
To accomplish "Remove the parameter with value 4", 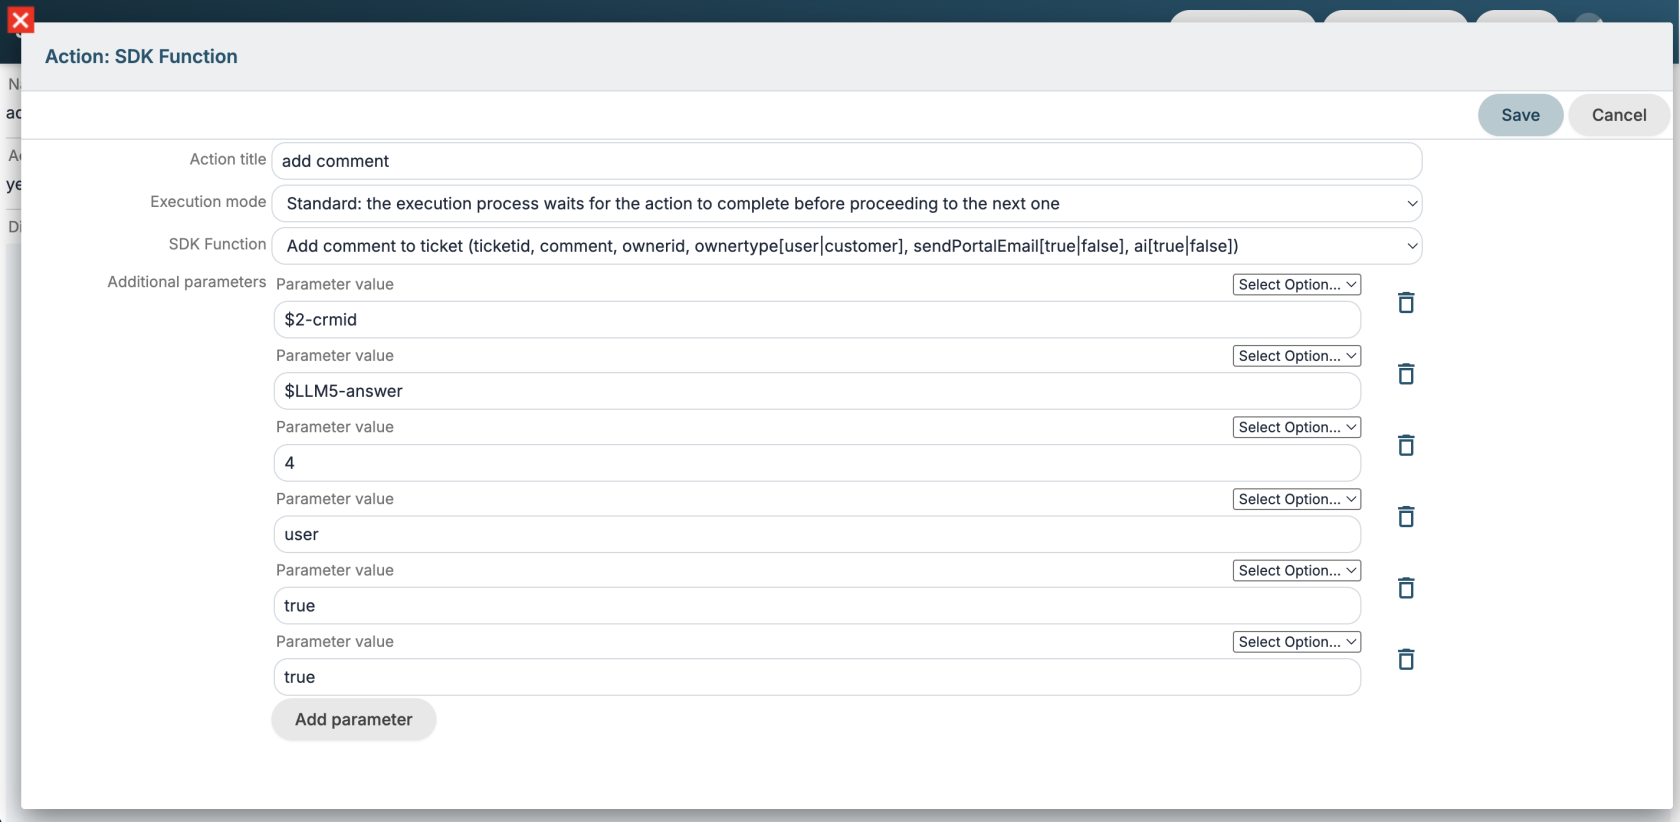I will 1406,445.
